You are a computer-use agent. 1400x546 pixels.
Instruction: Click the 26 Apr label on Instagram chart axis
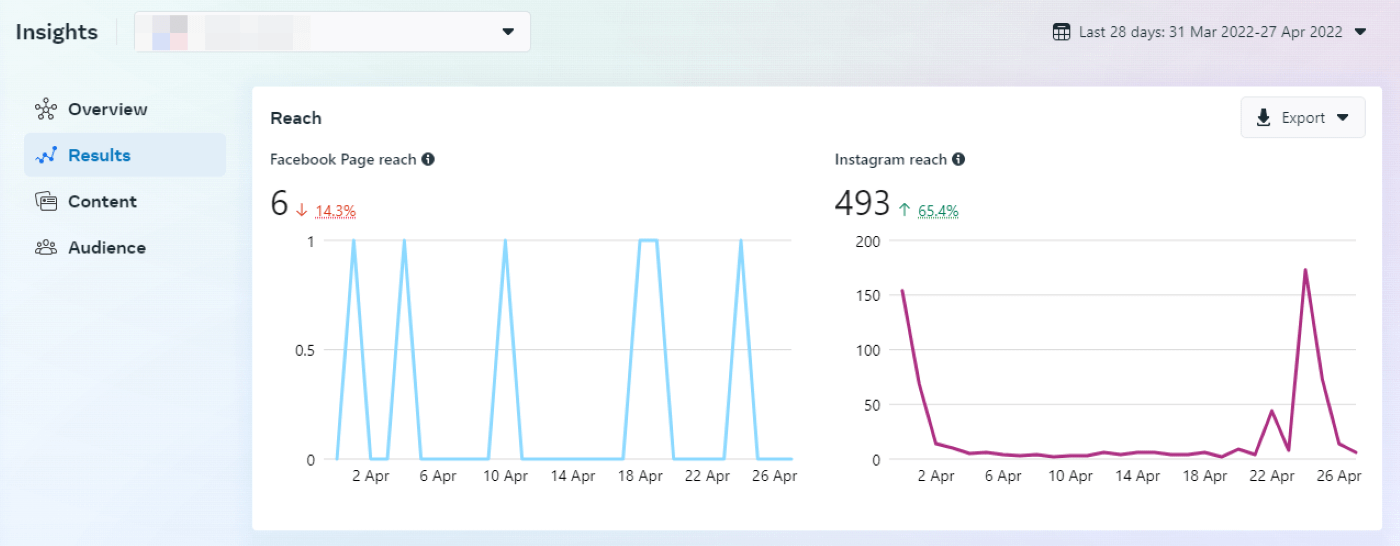coord(1339,476)
